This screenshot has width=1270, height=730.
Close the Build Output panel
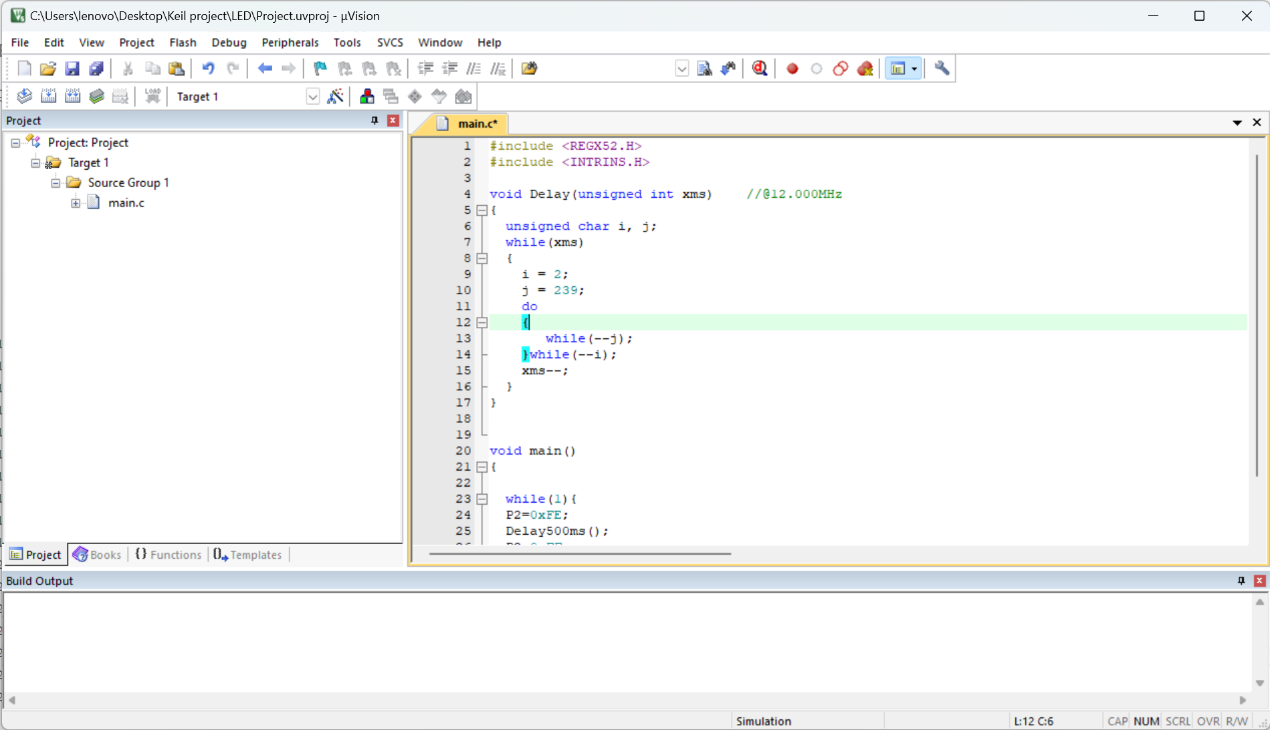click(1259, 581)
